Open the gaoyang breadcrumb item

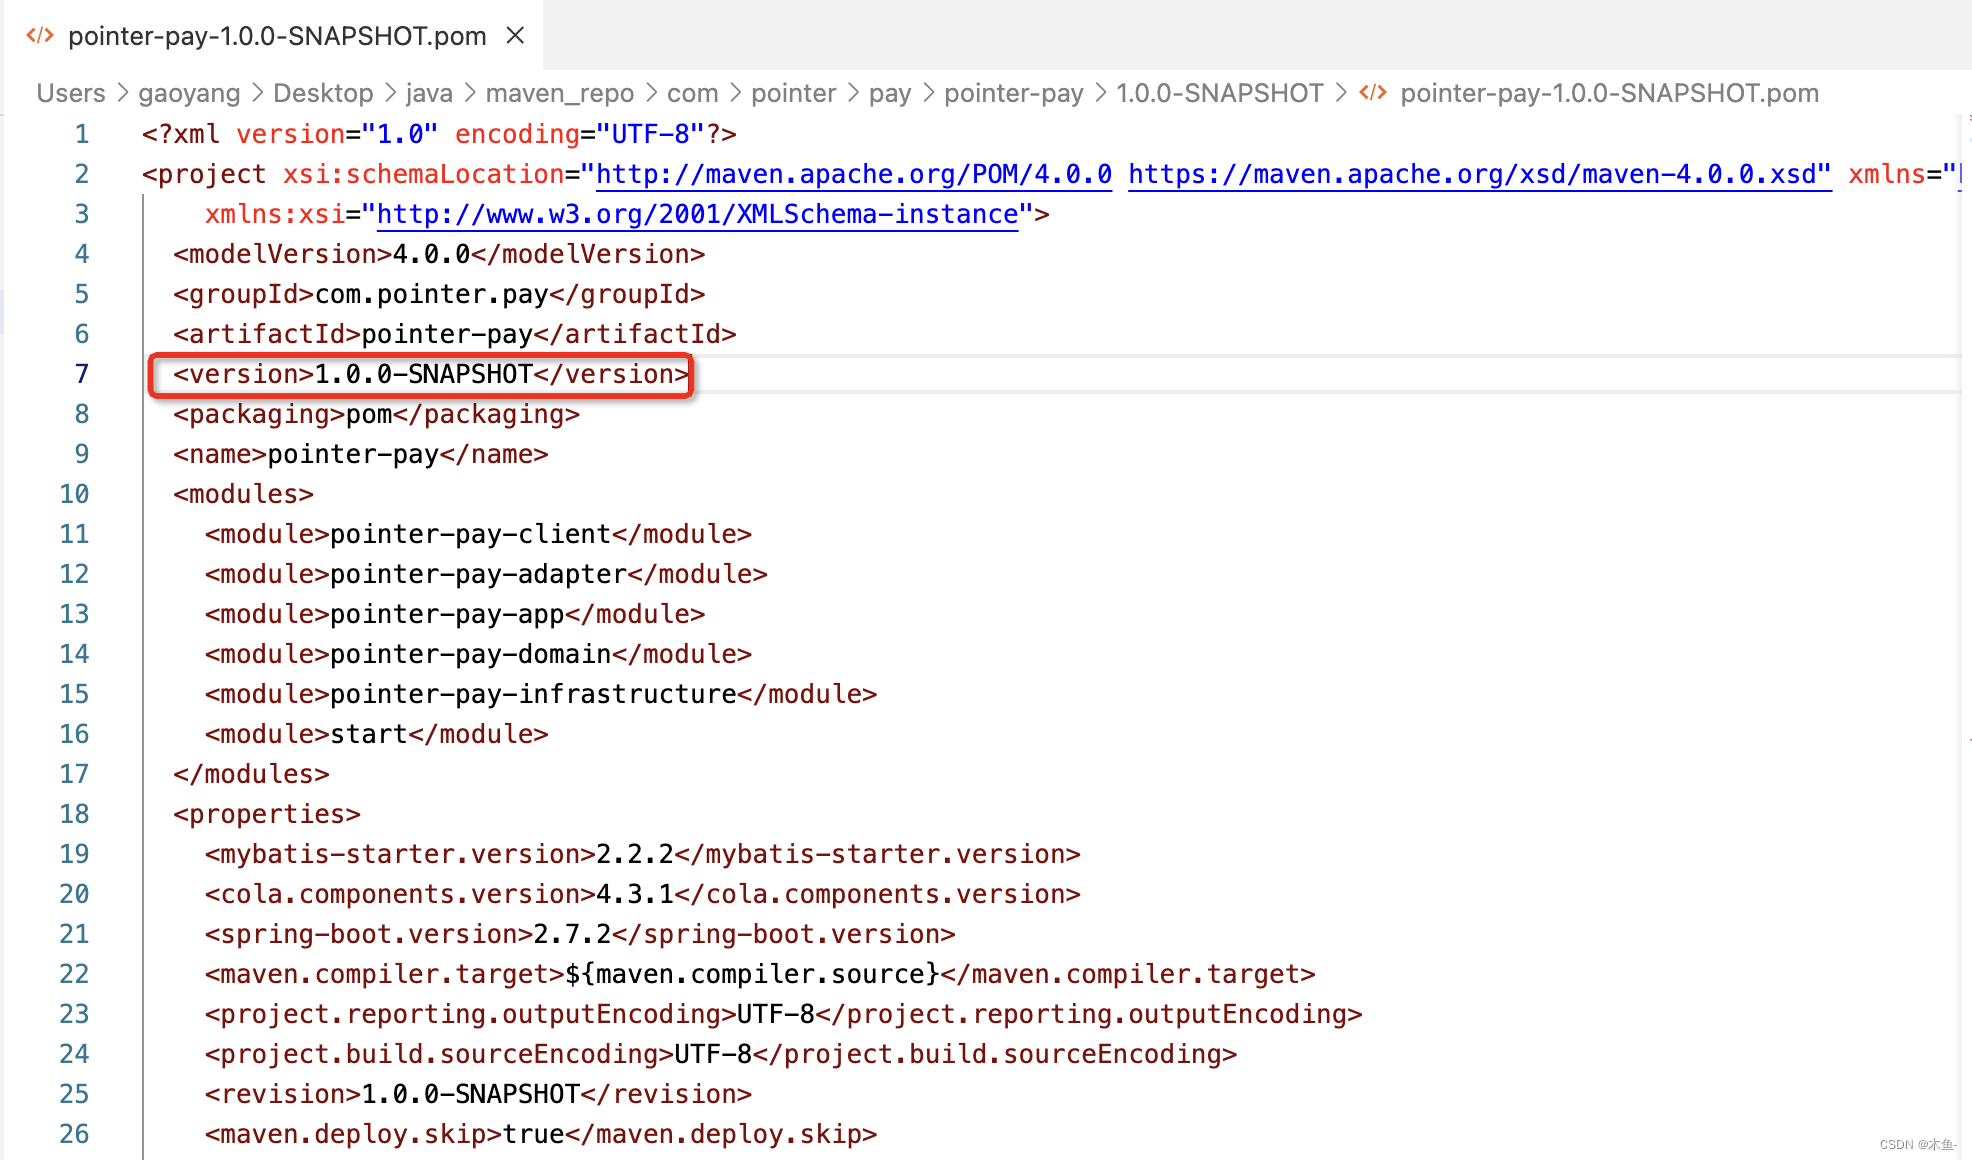pos(188,92)
